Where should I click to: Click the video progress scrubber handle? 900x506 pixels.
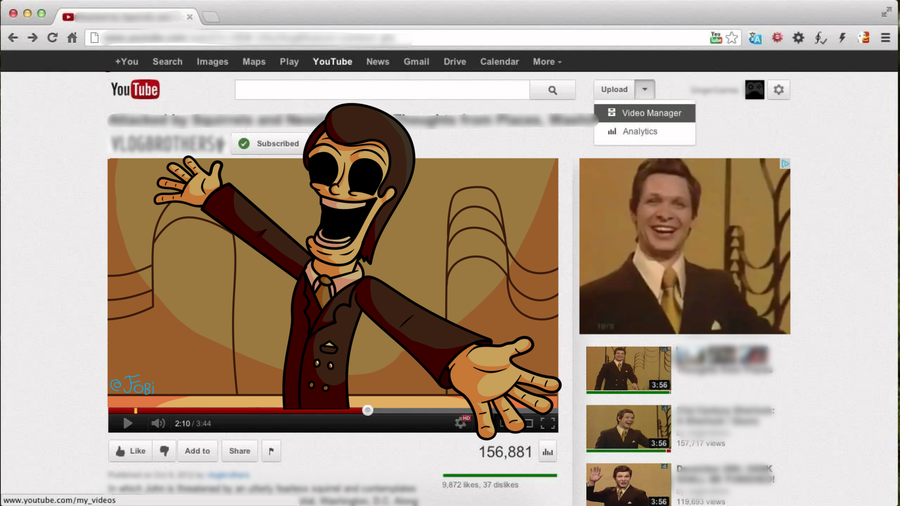tap(368, 410)
